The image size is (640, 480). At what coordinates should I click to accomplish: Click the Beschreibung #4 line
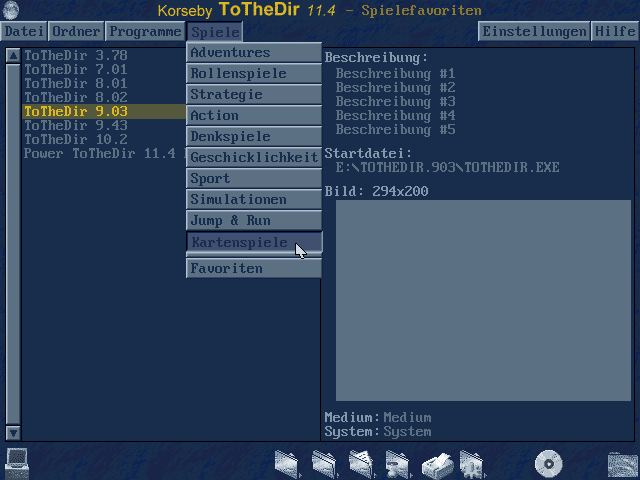[395, 116]
